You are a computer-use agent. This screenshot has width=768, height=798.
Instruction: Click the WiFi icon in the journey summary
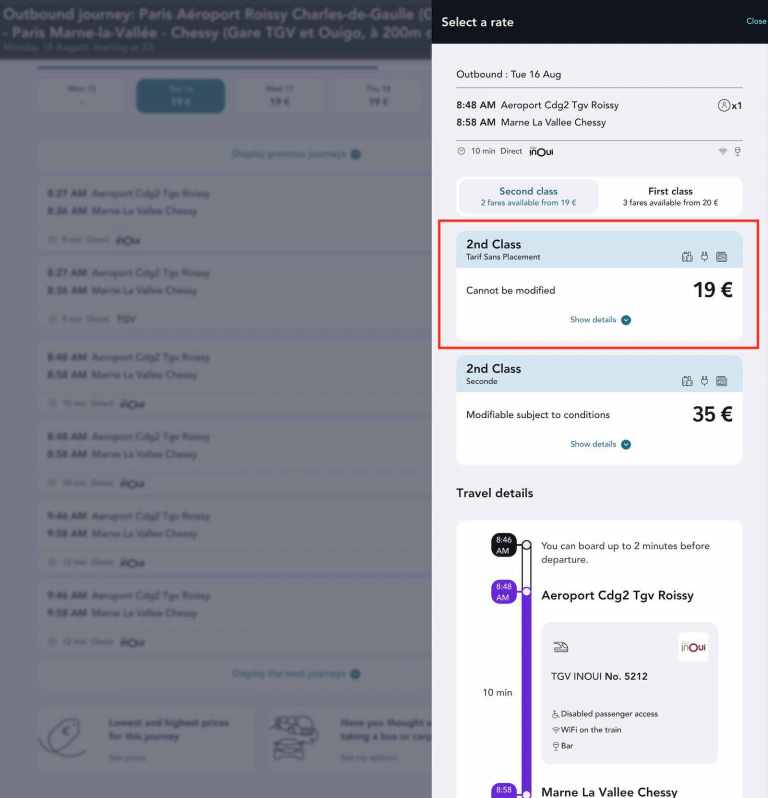(x=722, y=151)
